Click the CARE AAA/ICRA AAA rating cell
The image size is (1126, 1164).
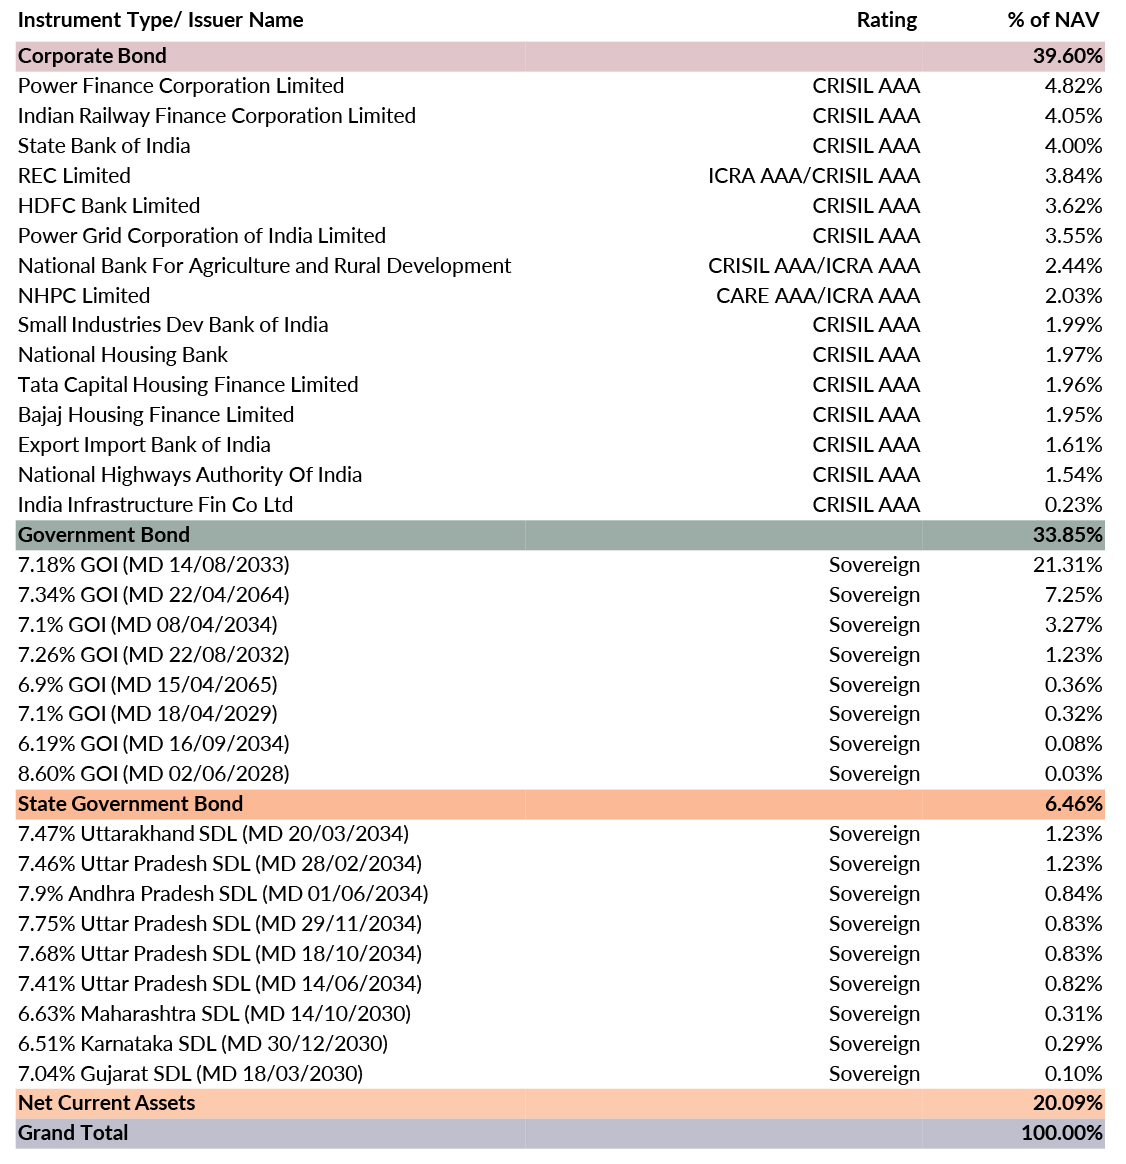[x=817, y=296]
